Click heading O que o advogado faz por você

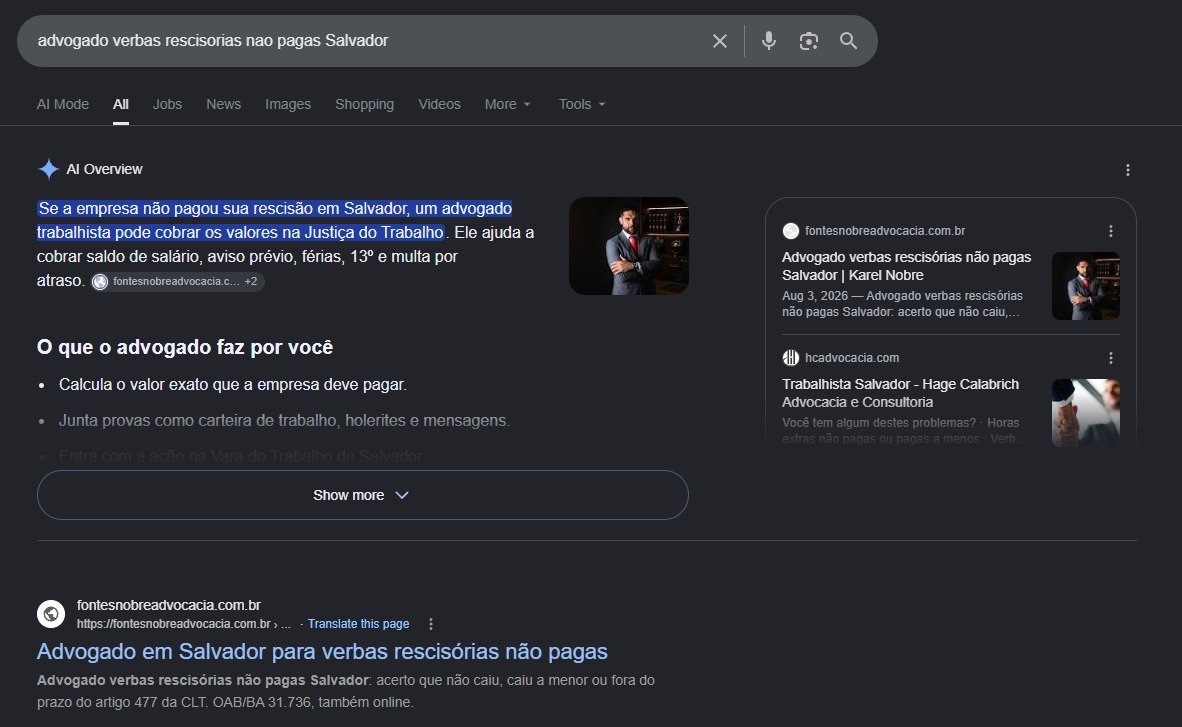point(185,347)
